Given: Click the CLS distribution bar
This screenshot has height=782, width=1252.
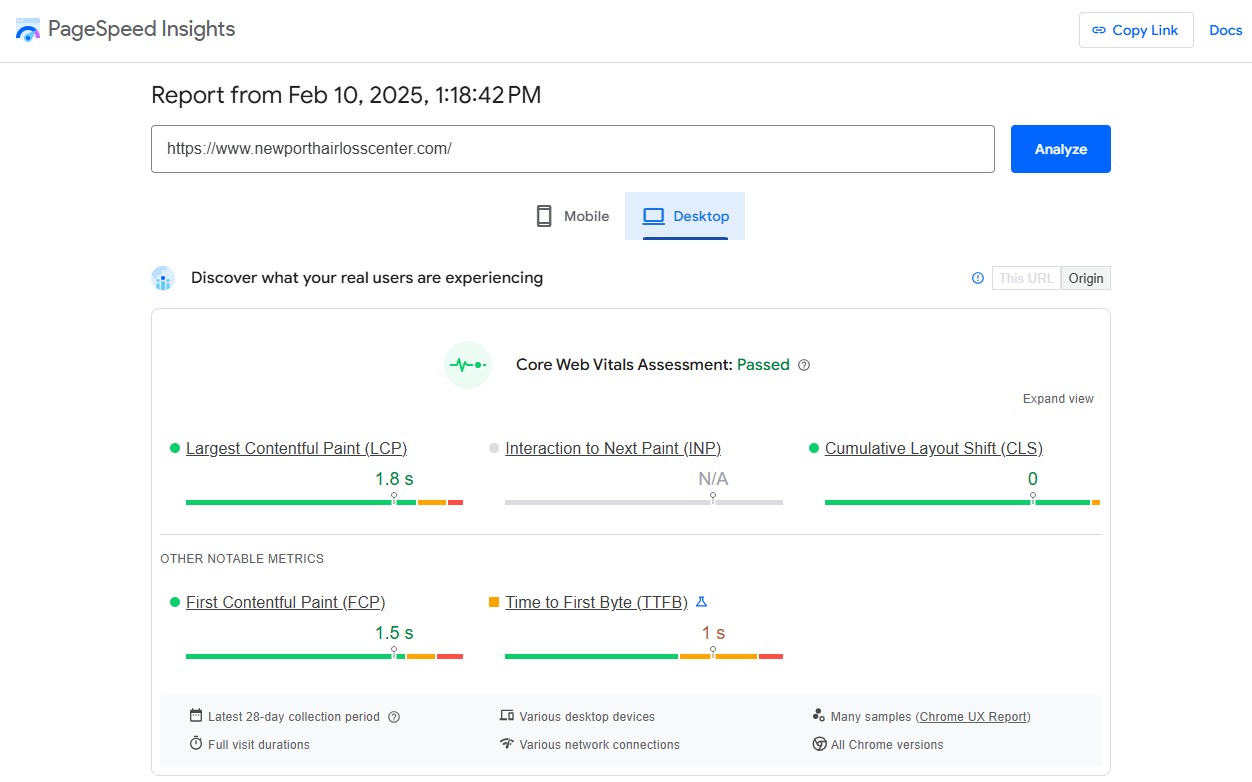Looking at the screenshot, I should [x=962, y=502].
